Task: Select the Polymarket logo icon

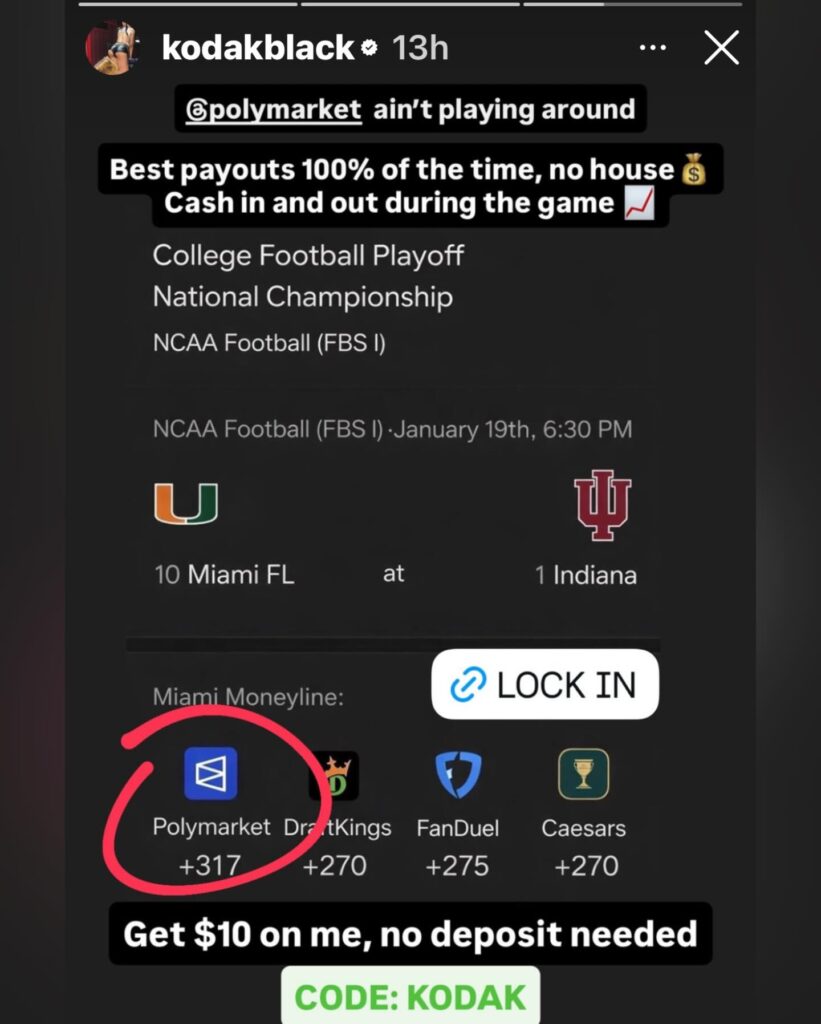Action: (211, 774)
